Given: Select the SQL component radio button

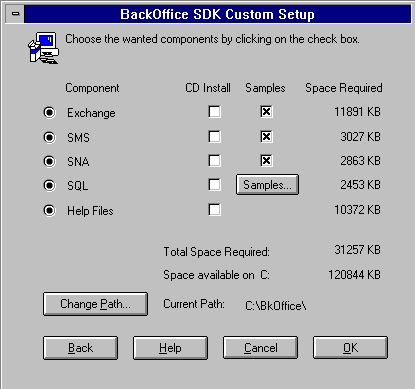Looking at the screenshot, I should (x=50, y=185).
